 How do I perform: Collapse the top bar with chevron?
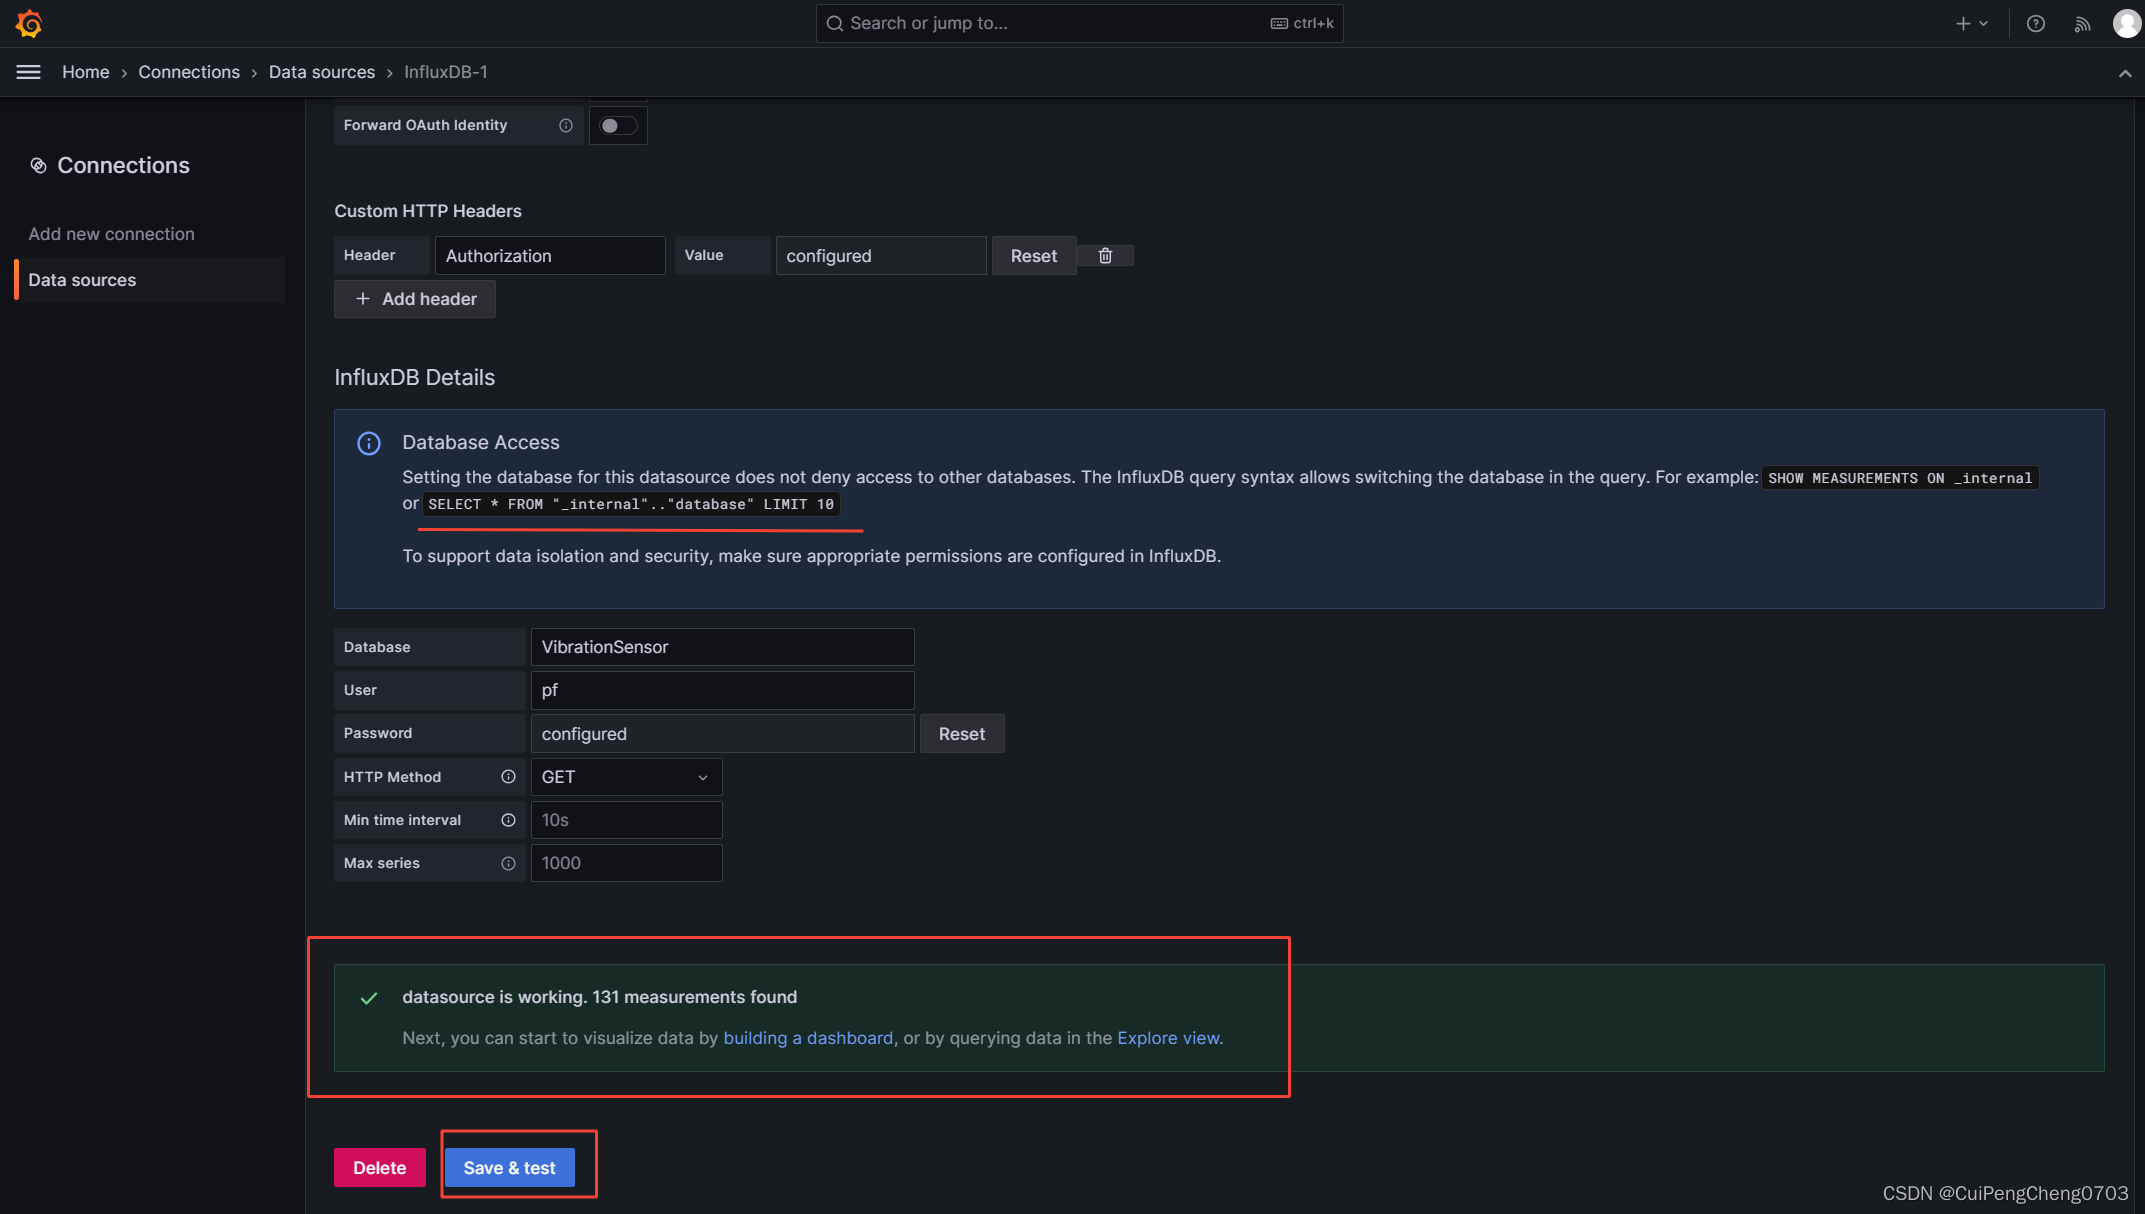[x=2125, y=73]
